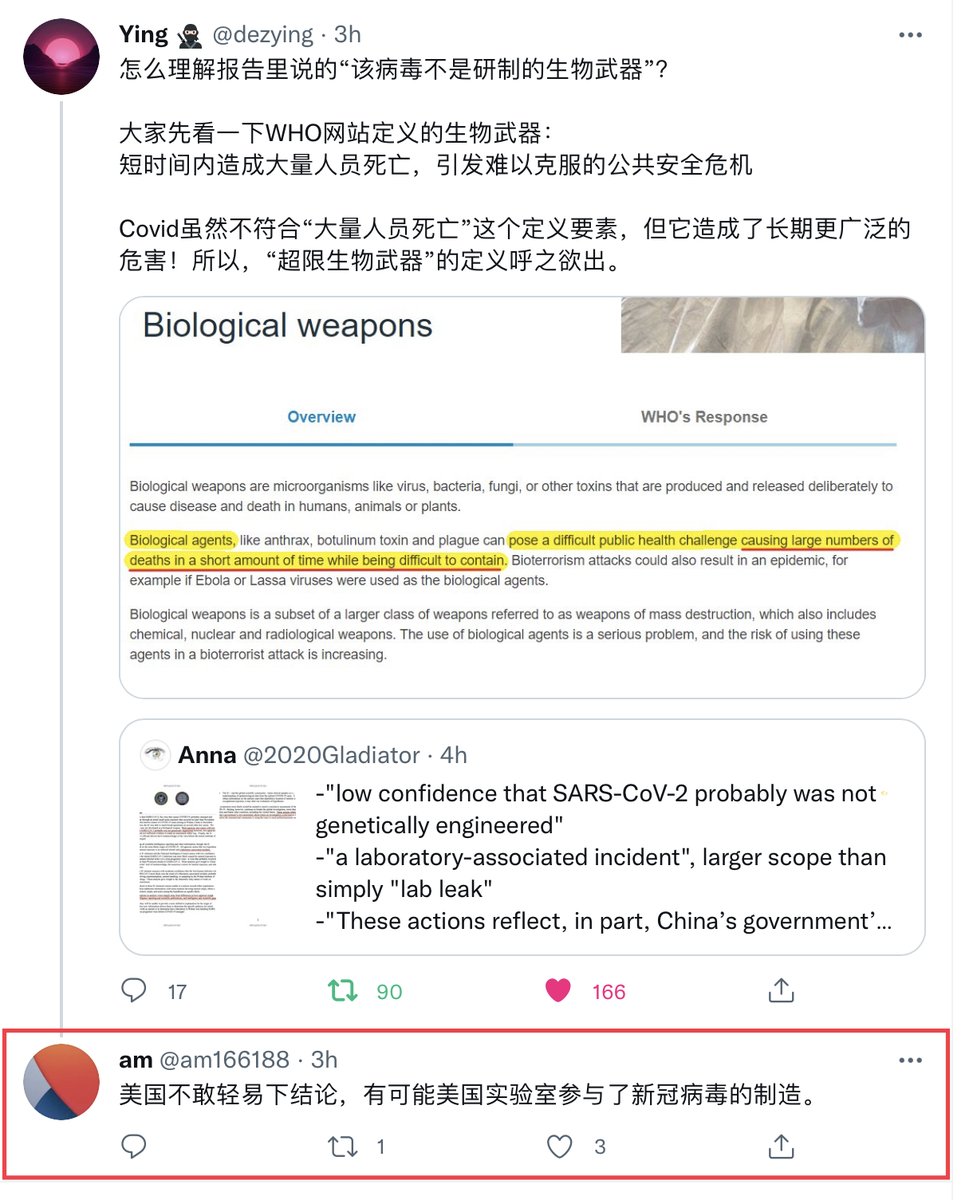
Task: Unlike Ying's tweet with 166 likes
Action: coord(558,990)
